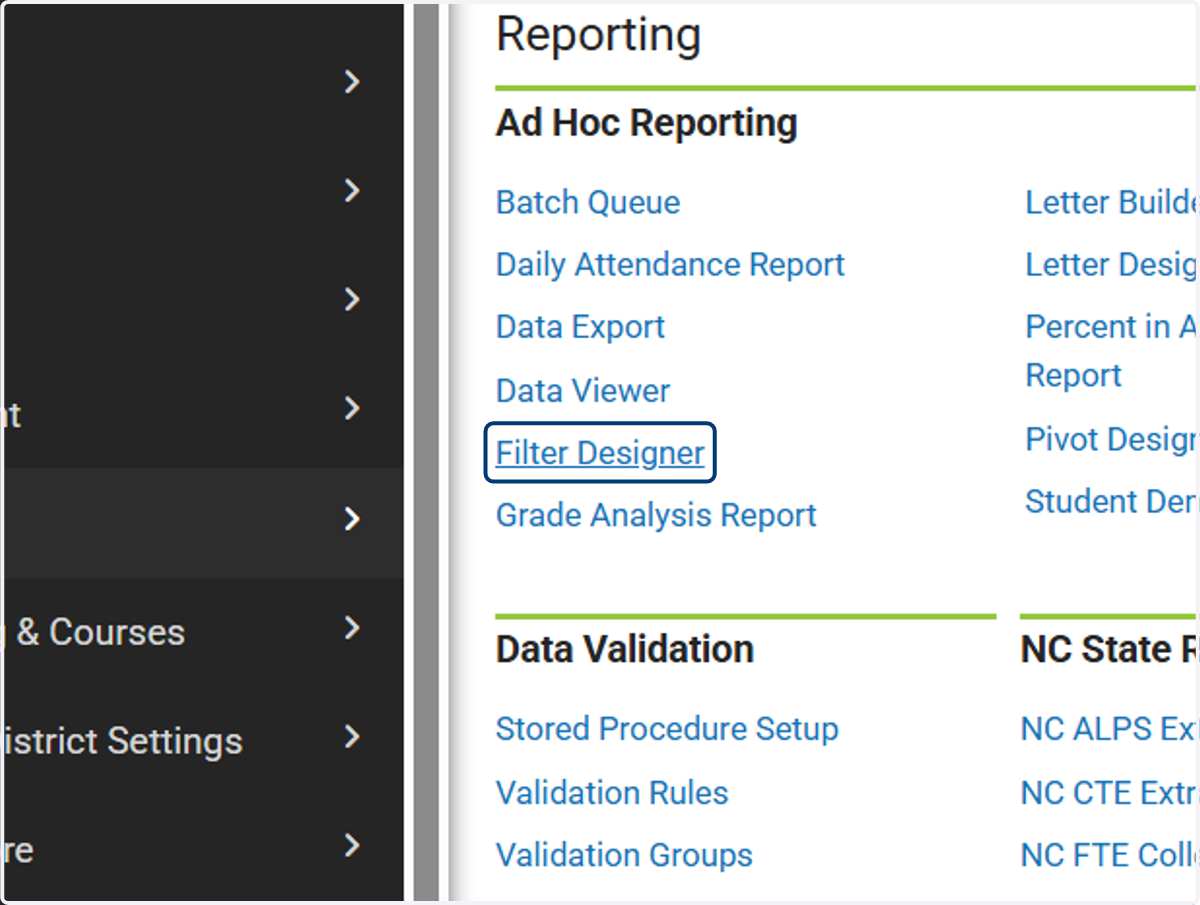The width and height of the screenshot is (1200, 905).
Task: Click the Ad Hoc Reporting heading
Action: click(647, 123)
